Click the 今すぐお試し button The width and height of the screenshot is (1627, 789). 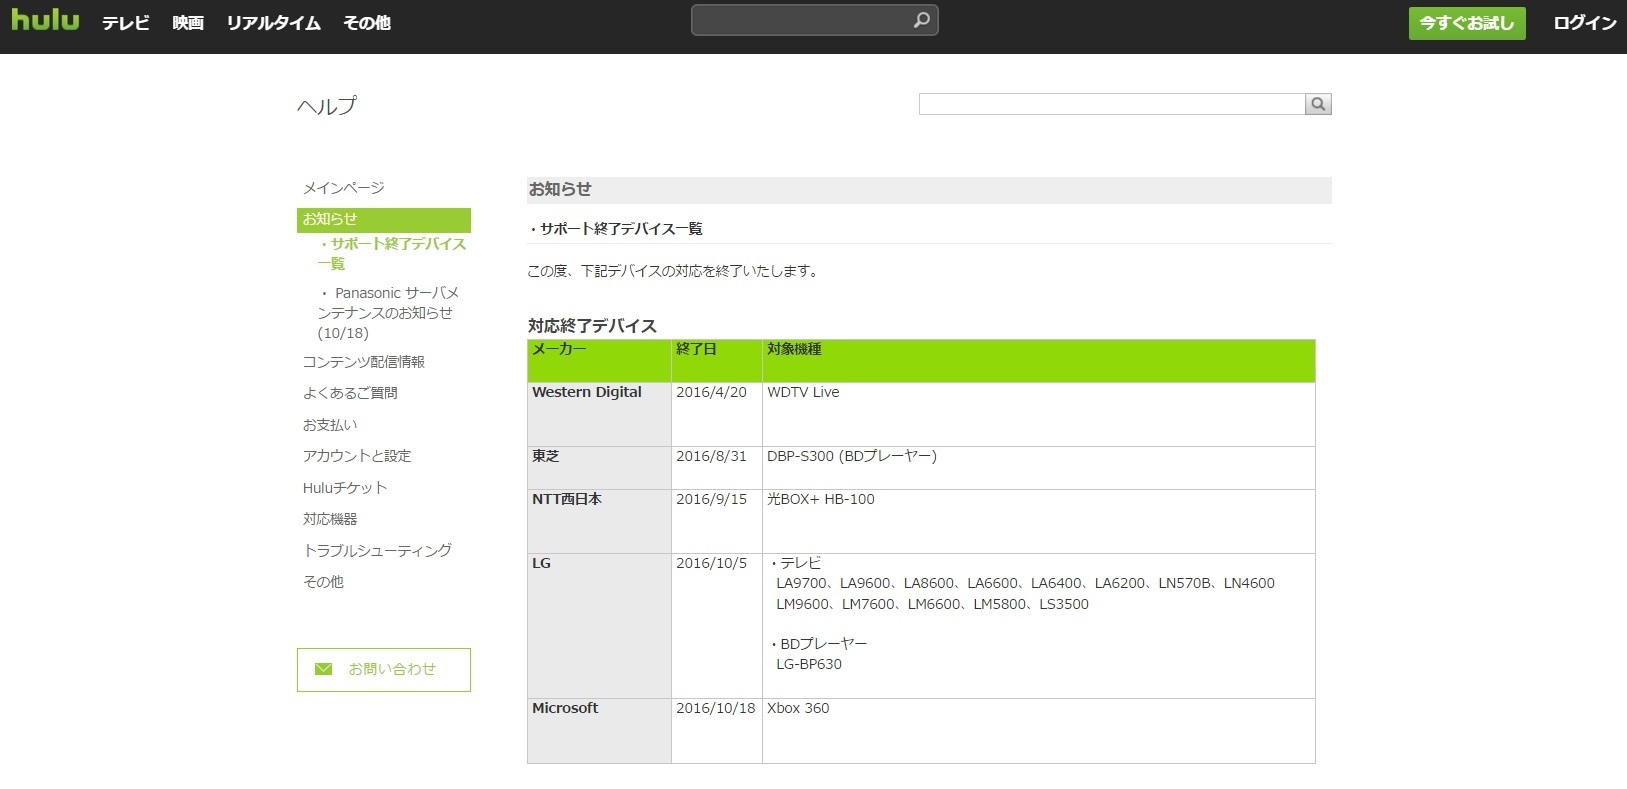coord(1467,23)
